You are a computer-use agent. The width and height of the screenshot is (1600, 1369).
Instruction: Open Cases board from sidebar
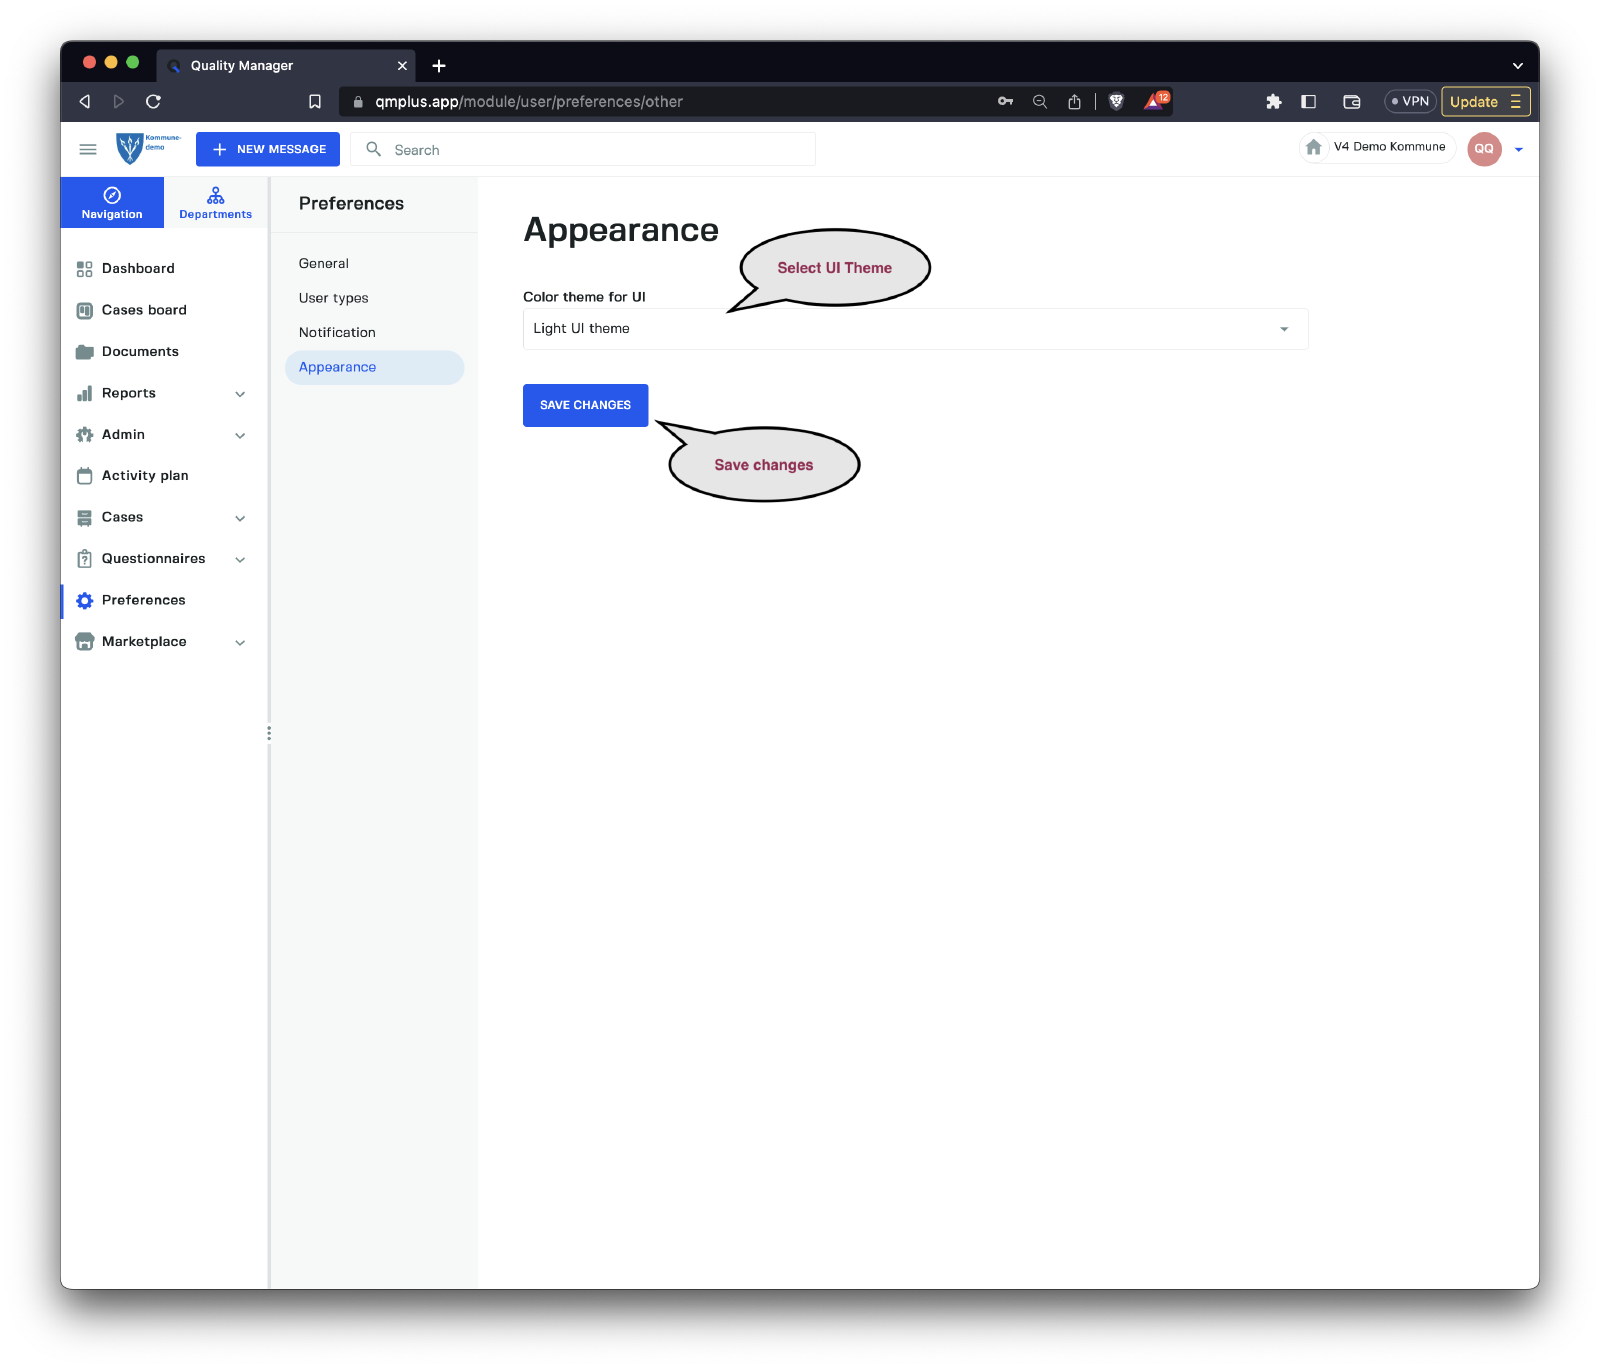[x=144, y=310]
